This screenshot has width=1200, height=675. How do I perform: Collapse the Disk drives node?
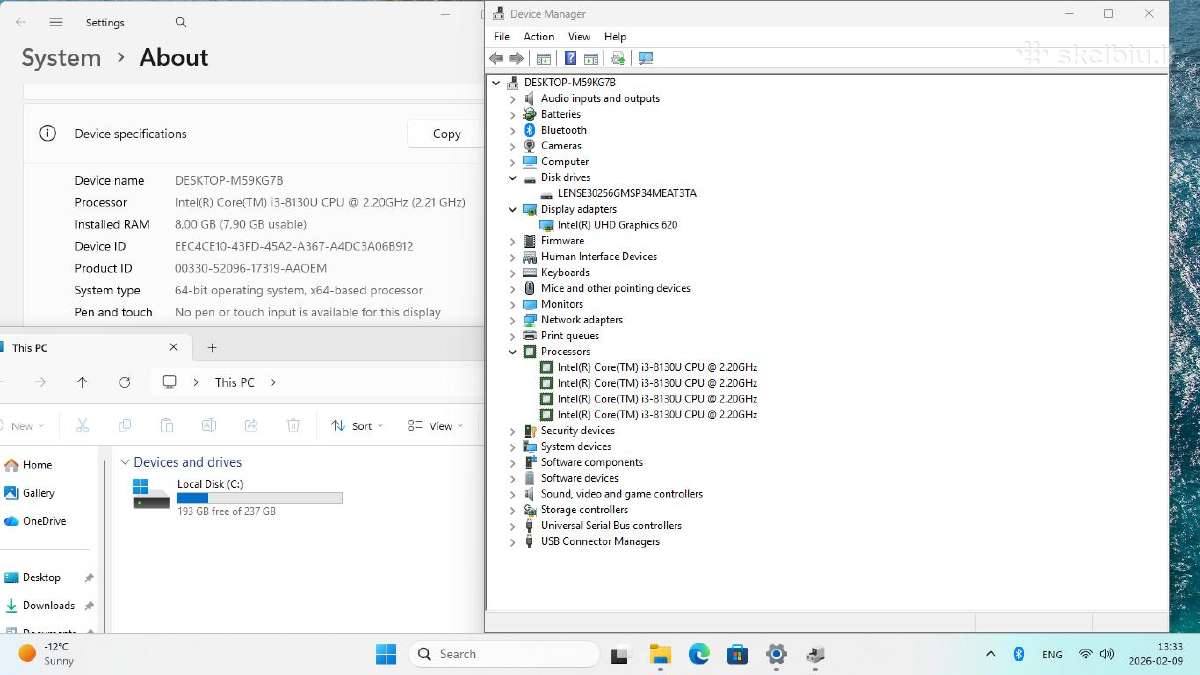point(513,178)
